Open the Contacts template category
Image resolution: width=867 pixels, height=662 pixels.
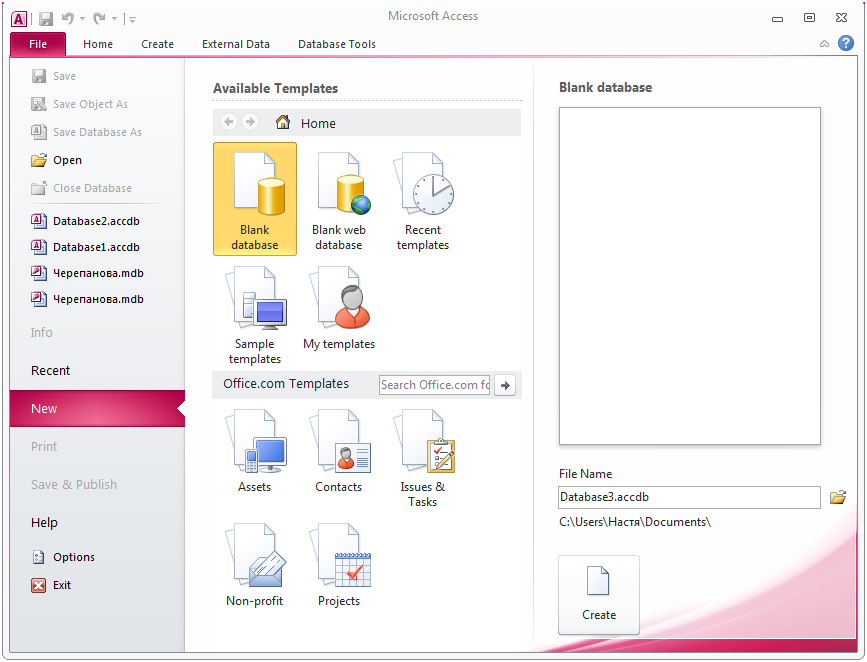pyautogui.click(x=339, y=451)
